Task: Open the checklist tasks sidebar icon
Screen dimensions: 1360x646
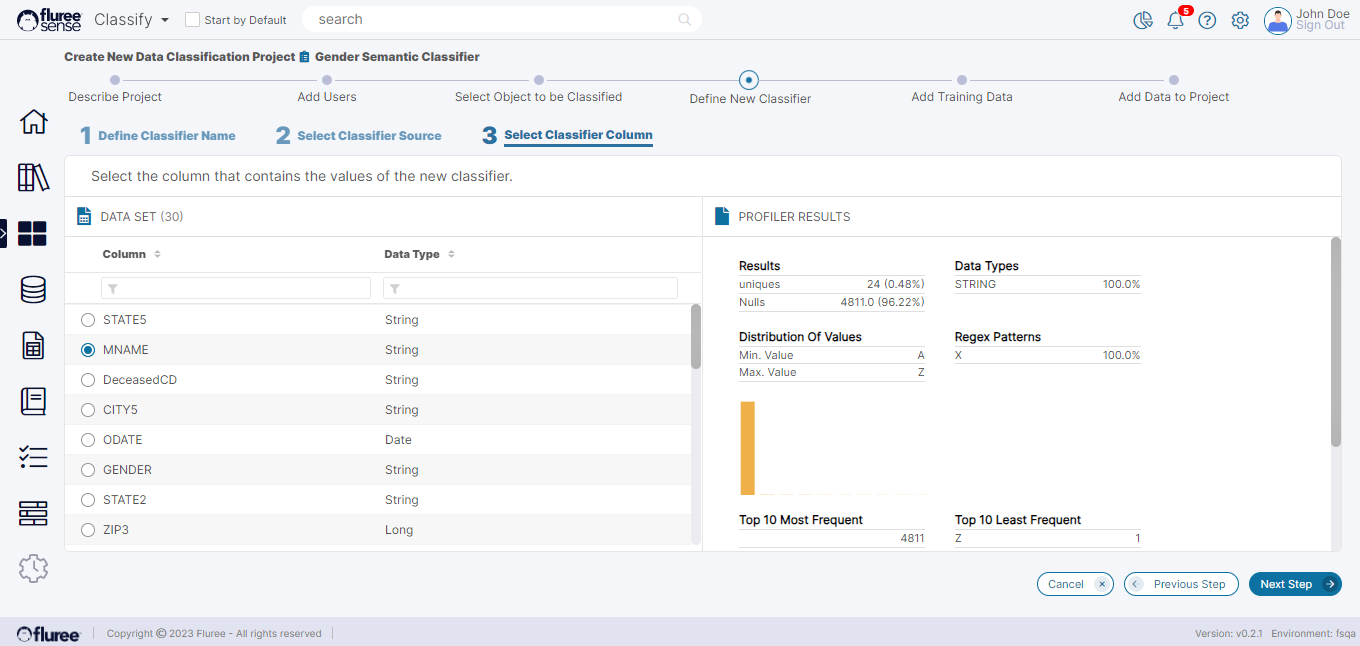Action: (33, 458)
